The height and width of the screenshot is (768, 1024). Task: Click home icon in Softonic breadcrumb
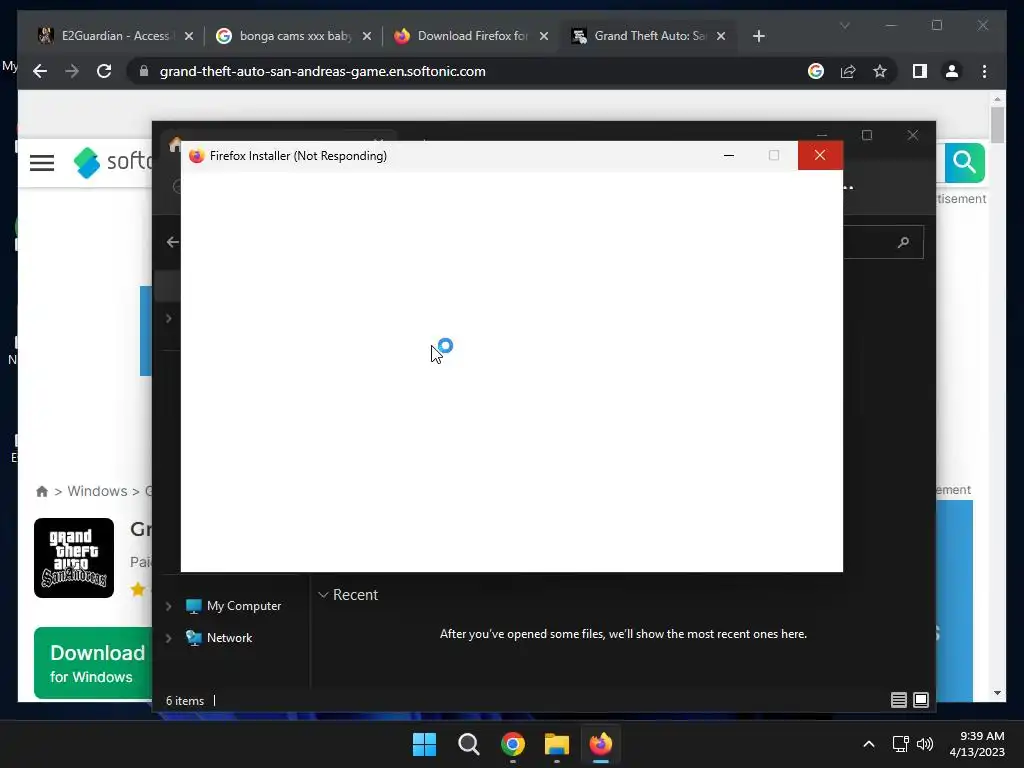(42, 491)
